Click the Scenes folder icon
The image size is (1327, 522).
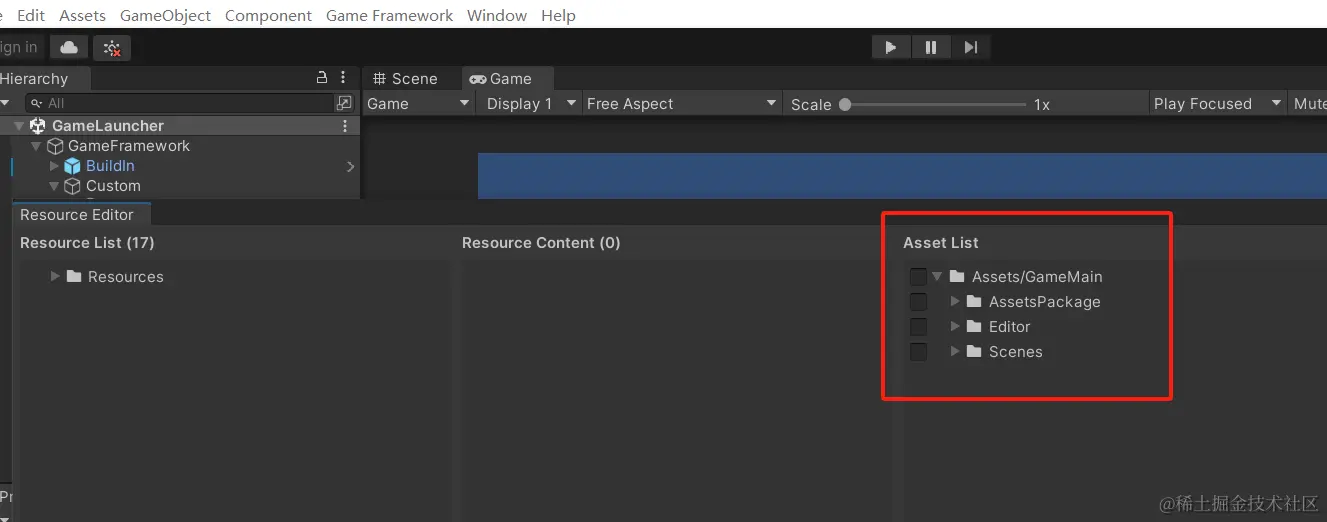(974, 351)
